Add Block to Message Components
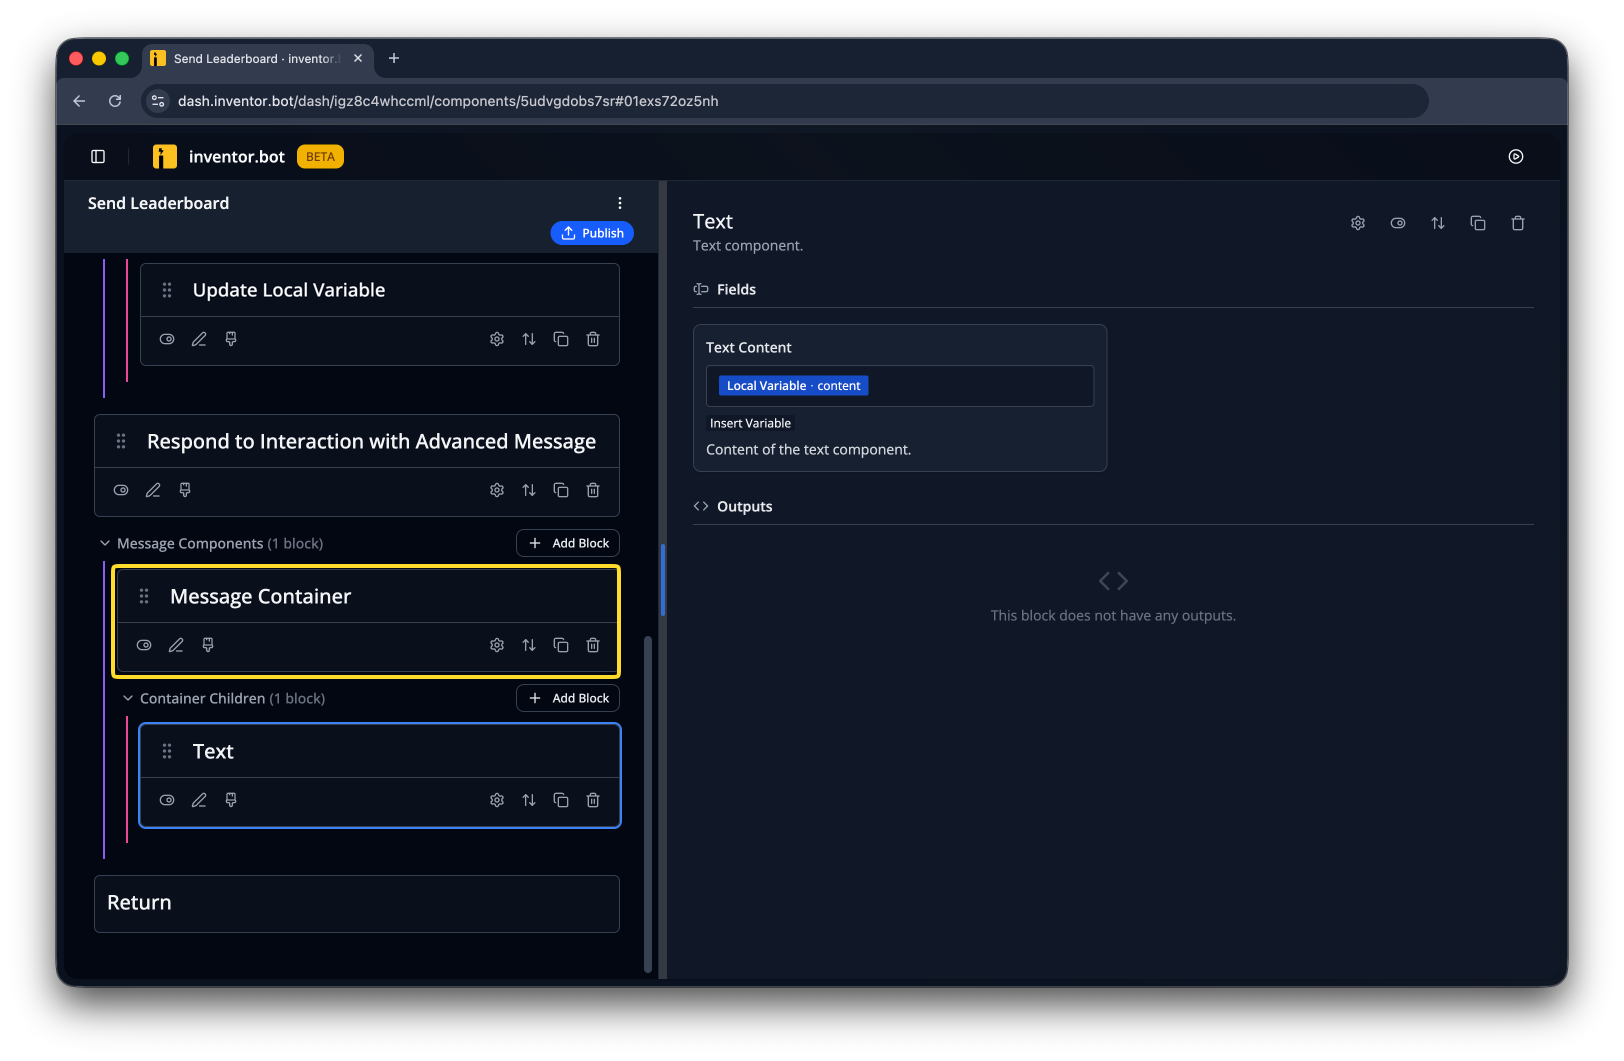 click(568, 543)
